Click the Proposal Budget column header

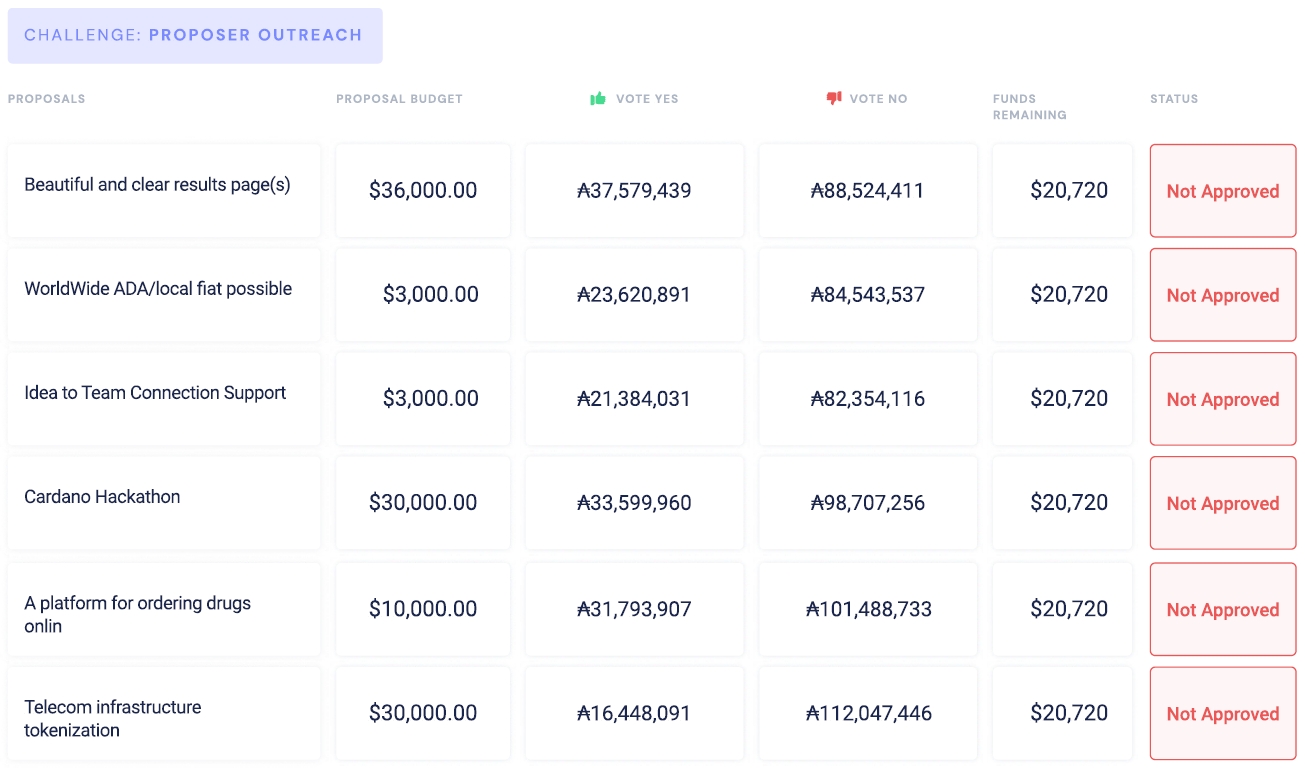399,99
